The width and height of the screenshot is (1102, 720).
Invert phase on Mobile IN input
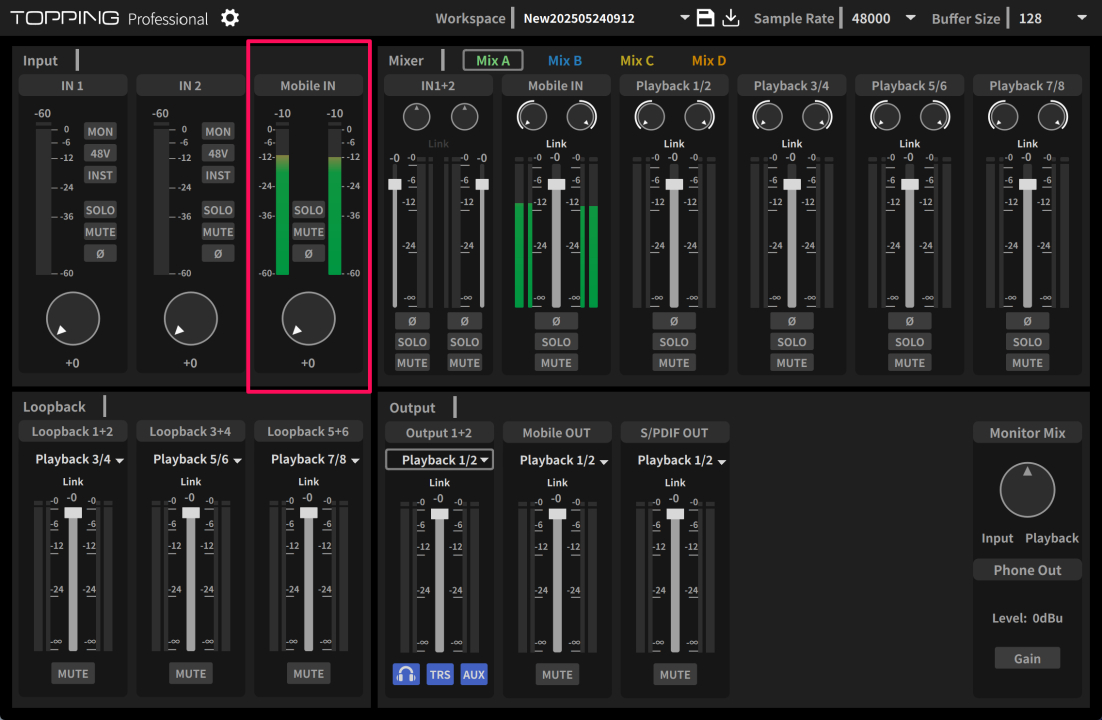point(309,253)
